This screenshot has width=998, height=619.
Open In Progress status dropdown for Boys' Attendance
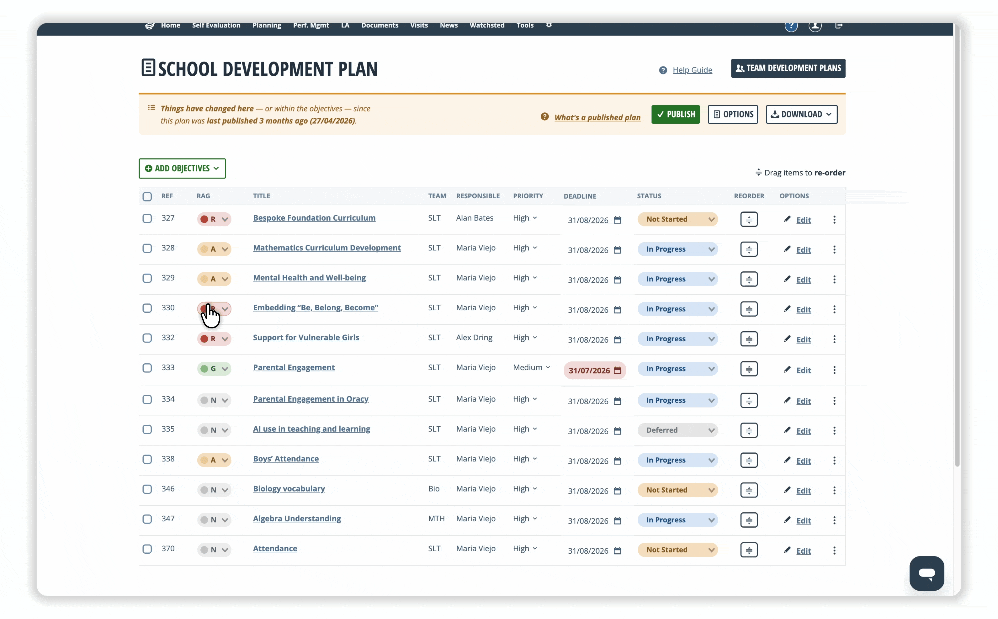pyautogui.click(x=678, y=461)
